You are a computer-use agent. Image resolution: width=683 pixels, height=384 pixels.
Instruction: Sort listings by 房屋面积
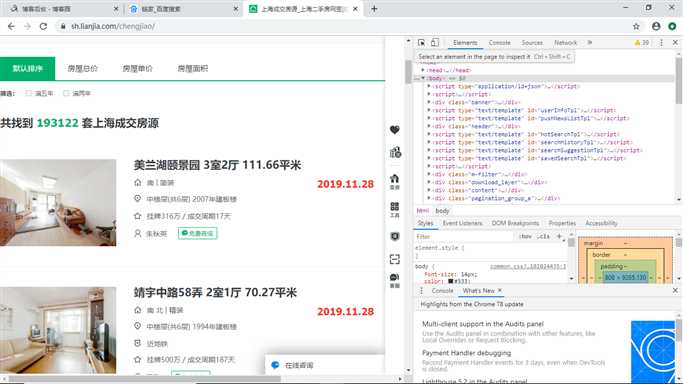coord(193,68)
